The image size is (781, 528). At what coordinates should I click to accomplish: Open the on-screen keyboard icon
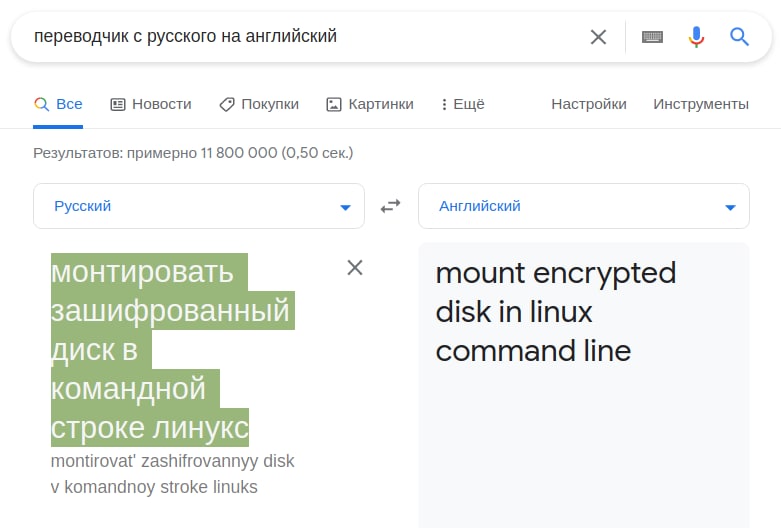(652, 37)
